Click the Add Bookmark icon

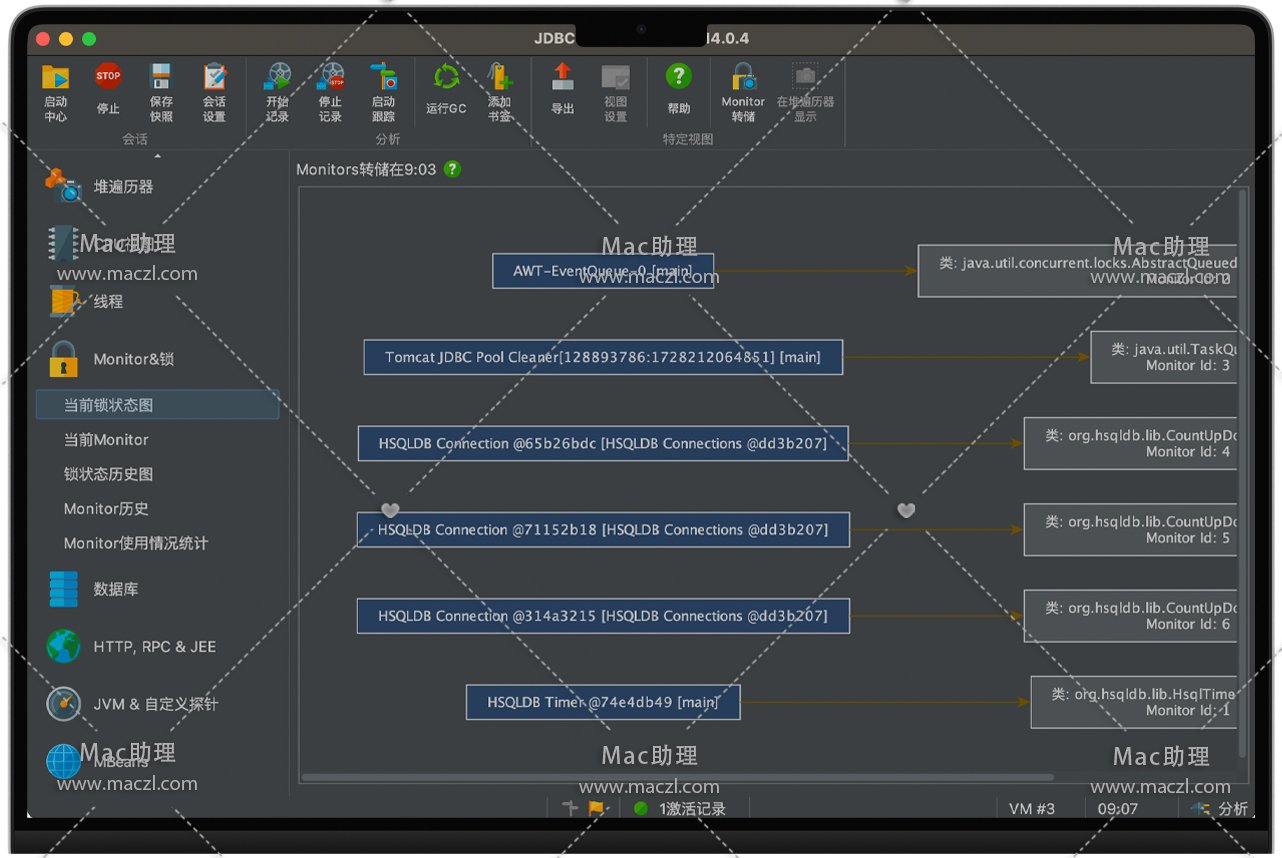[x=499, y=92]
